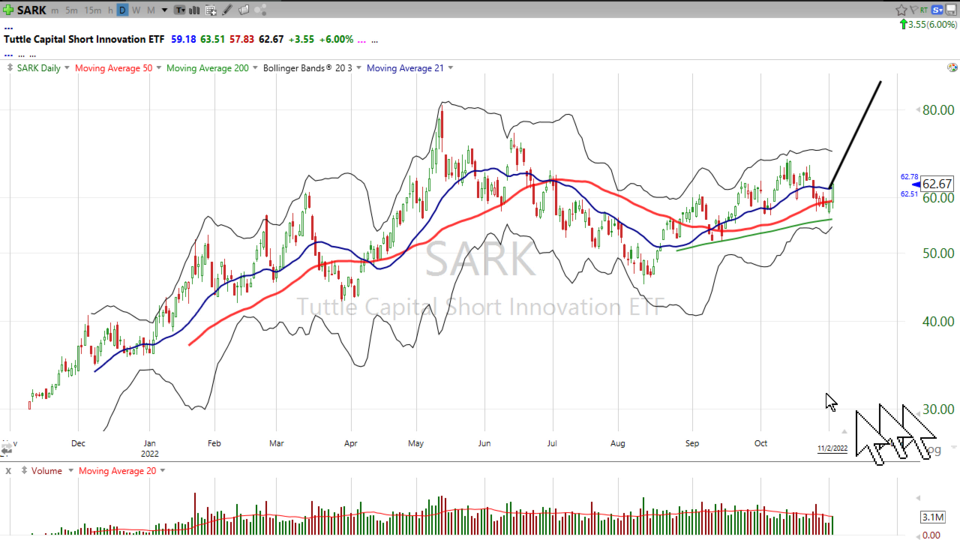The image size is (960, 540).
Task: Click the RT real-time indicator
Action: pyautogui.click(x=923, y=10)
